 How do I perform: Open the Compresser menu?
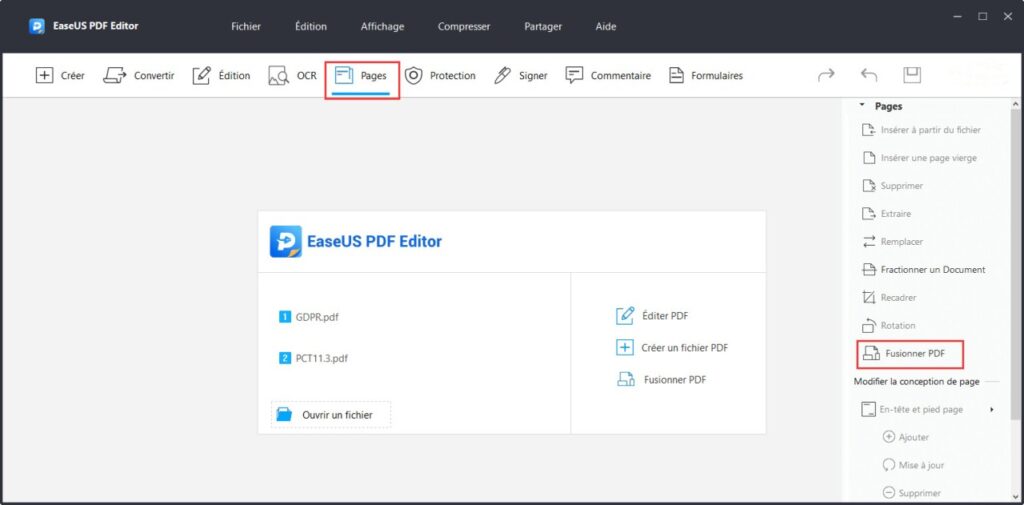(x=464, y=27)
